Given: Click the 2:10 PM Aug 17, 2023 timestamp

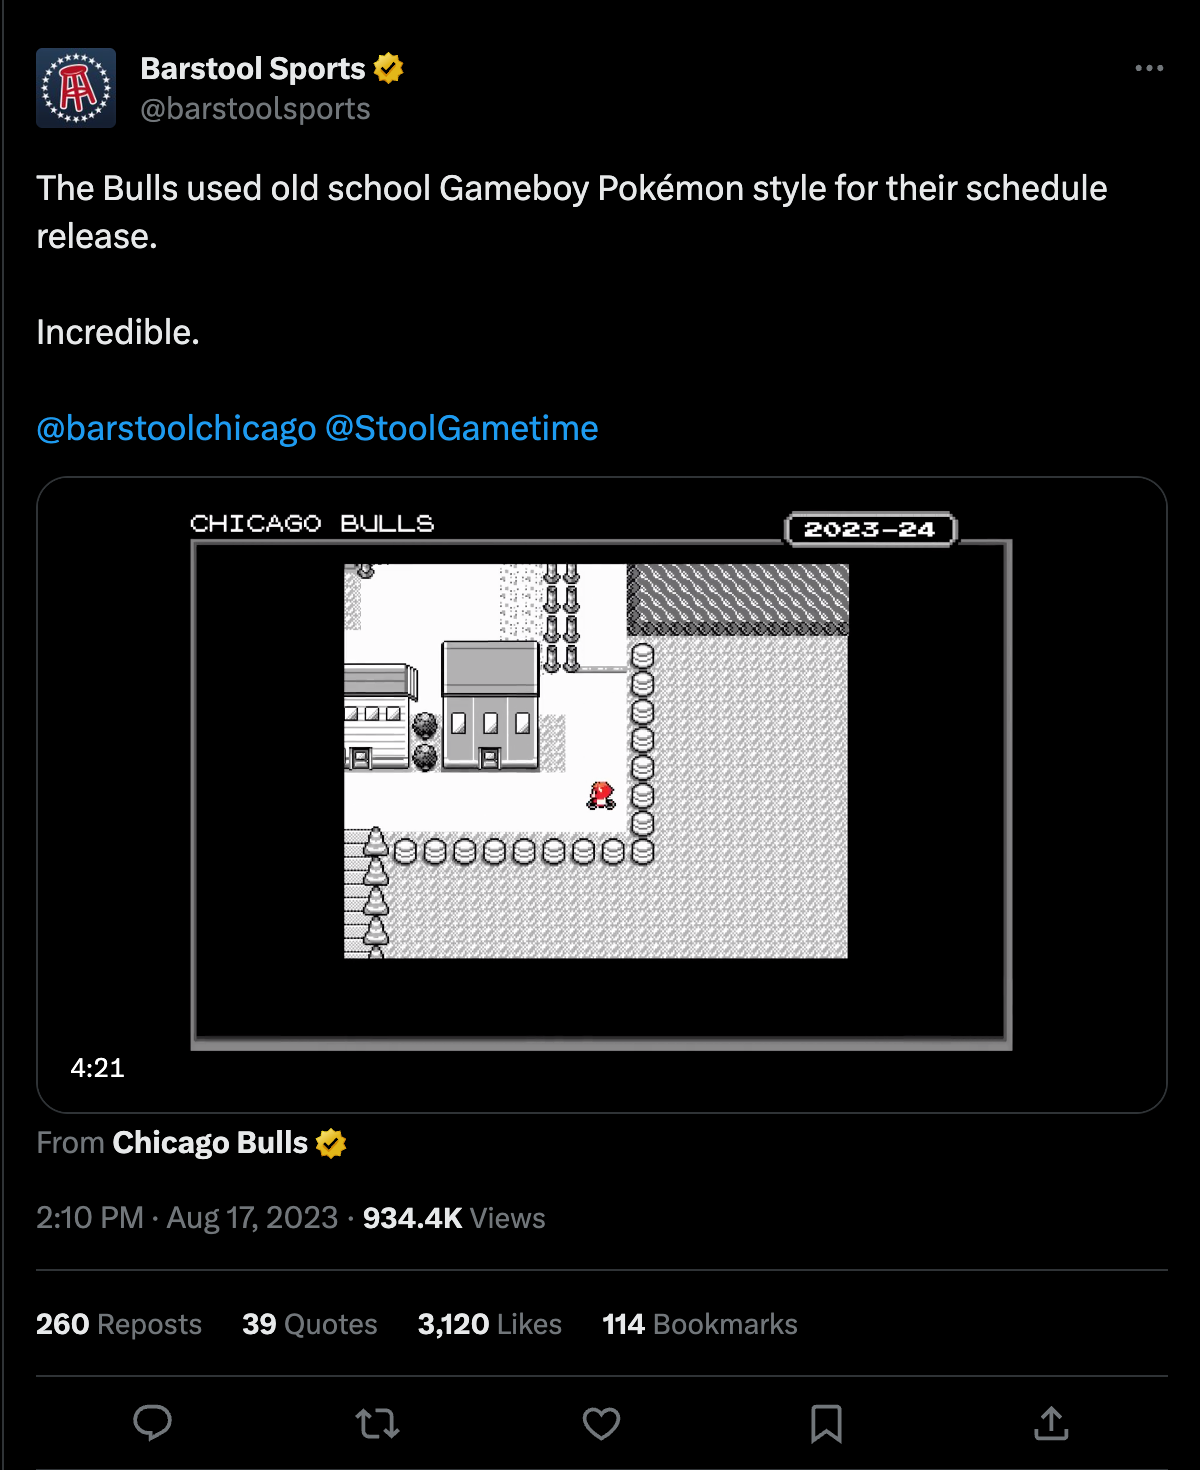Looking at the screenshot, I should pyautogui.click(x=187, y=1218).
